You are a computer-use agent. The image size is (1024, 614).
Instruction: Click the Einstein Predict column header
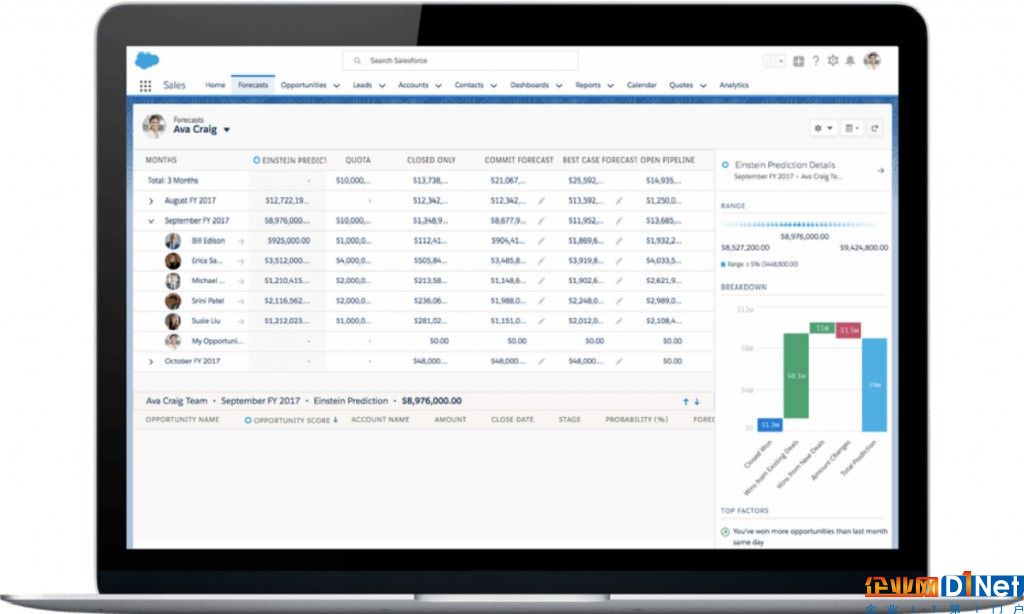click(x=289, y=160)
